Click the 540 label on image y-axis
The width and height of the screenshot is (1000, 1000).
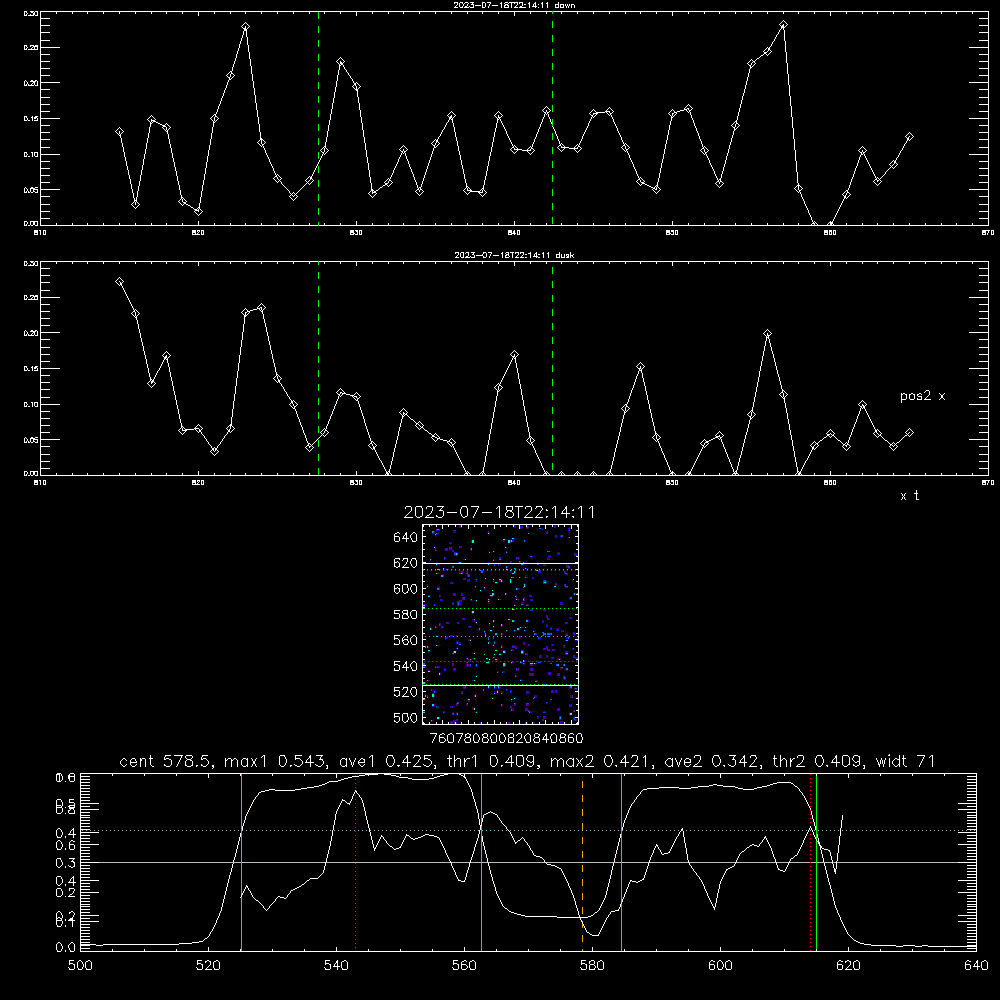click(x=405, y=666)
